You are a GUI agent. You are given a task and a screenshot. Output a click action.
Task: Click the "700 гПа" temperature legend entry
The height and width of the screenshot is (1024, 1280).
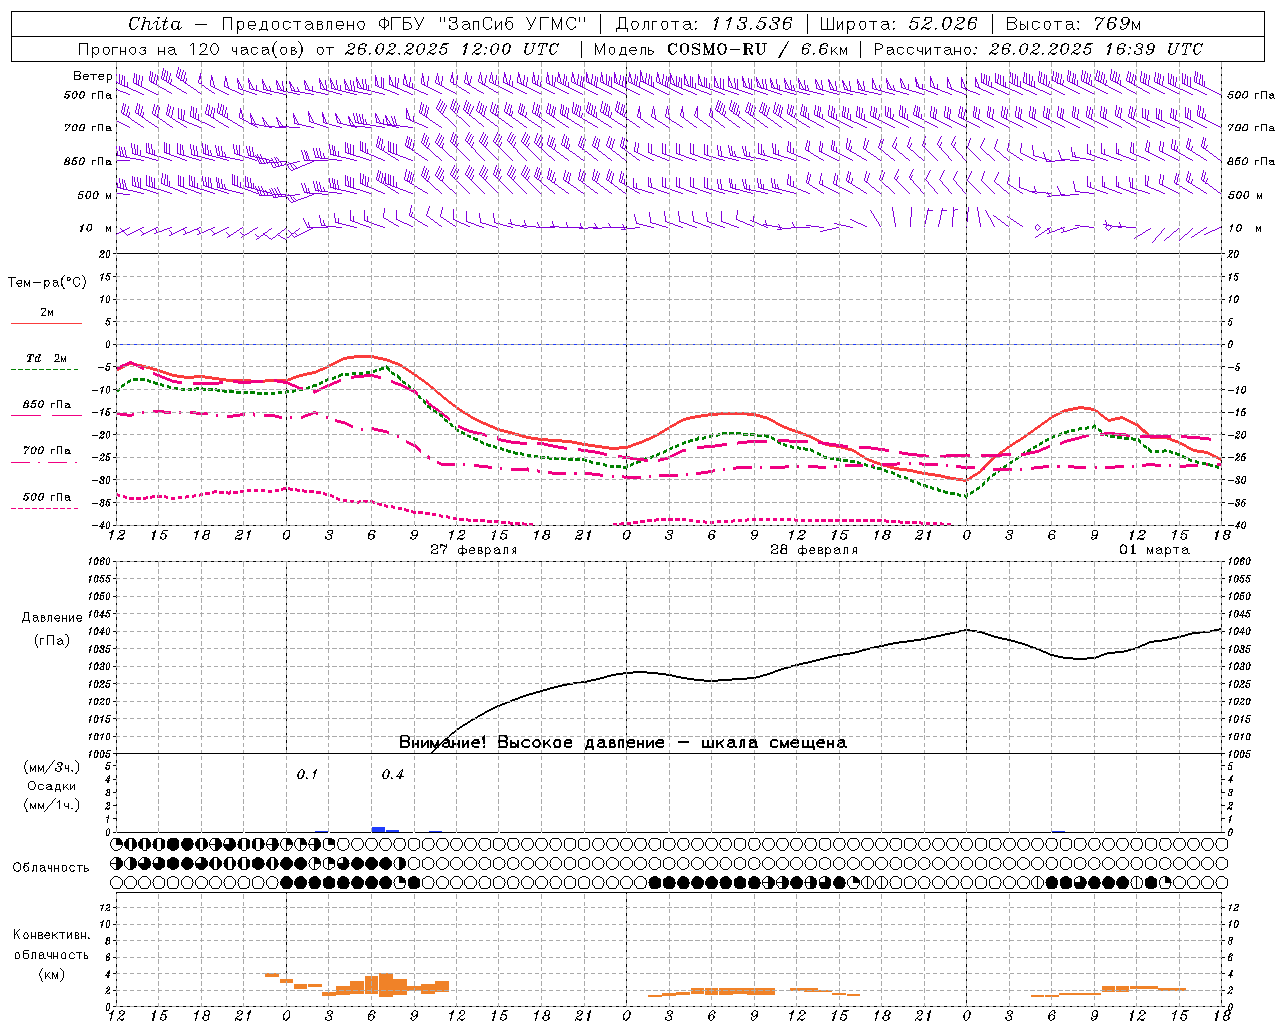coord(47,451)
